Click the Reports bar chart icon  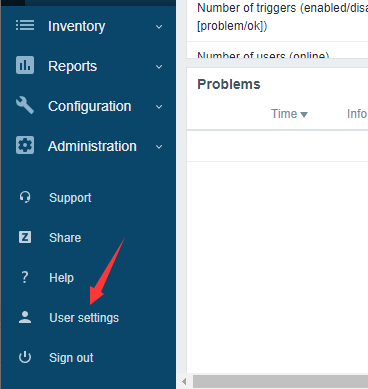(x=25, y=65)
